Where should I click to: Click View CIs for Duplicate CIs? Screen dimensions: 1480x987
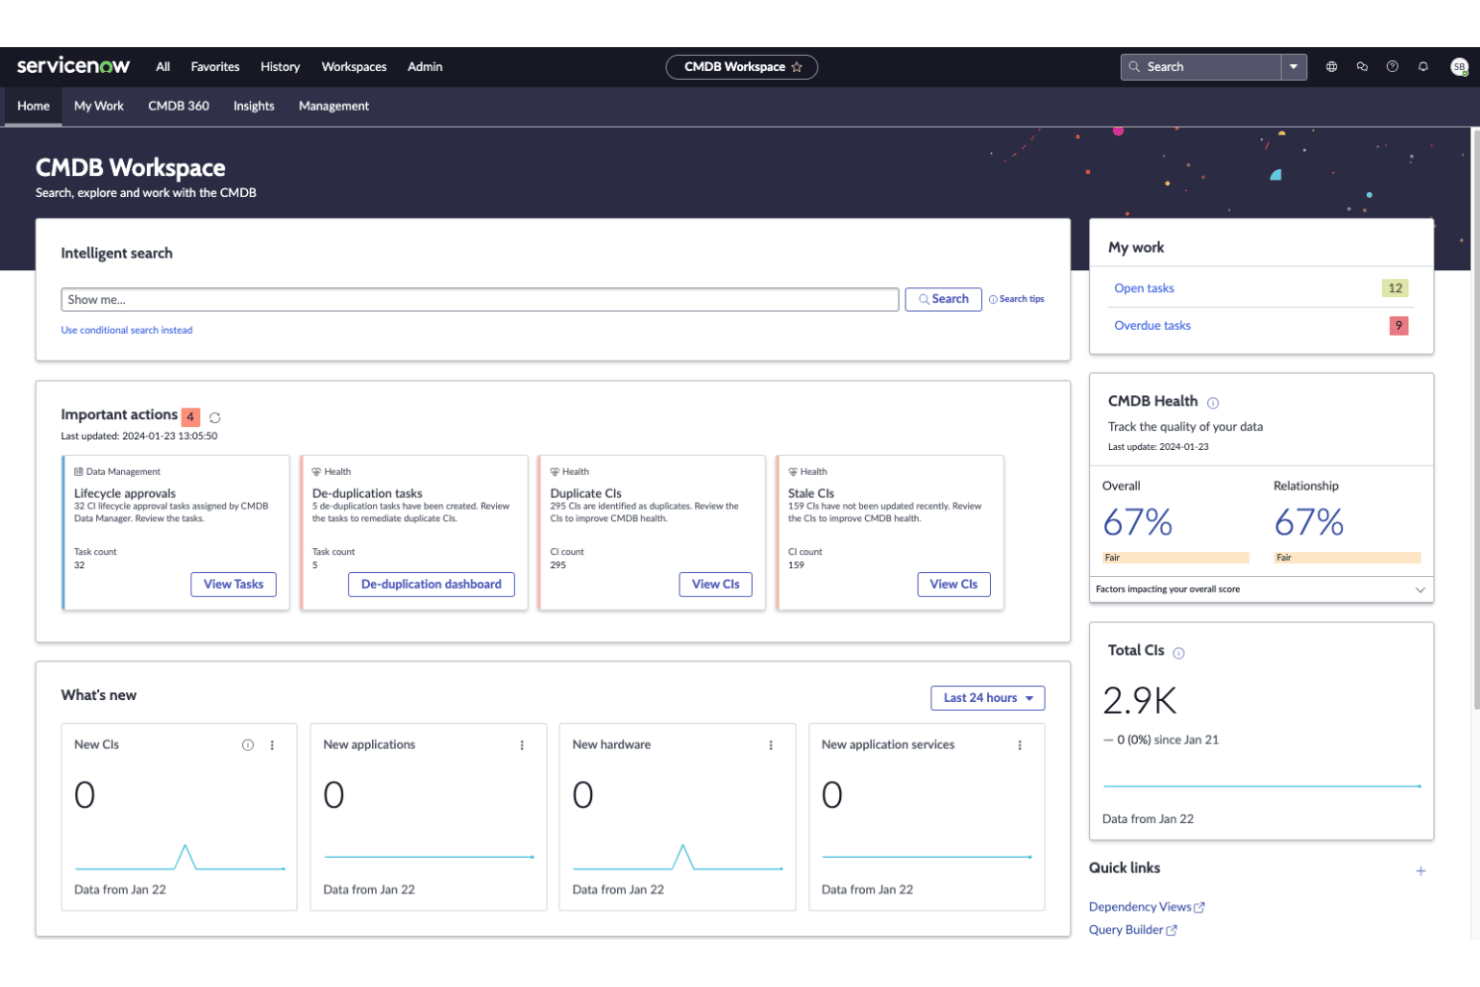pyautogui.click(x=716, y=584)
